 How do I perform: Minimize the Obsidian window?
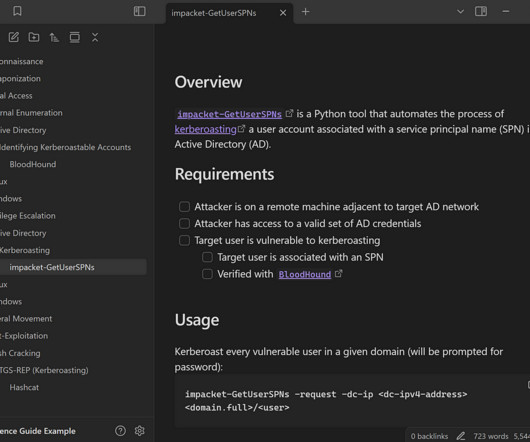pyautogui.click(x=506, y=12)
